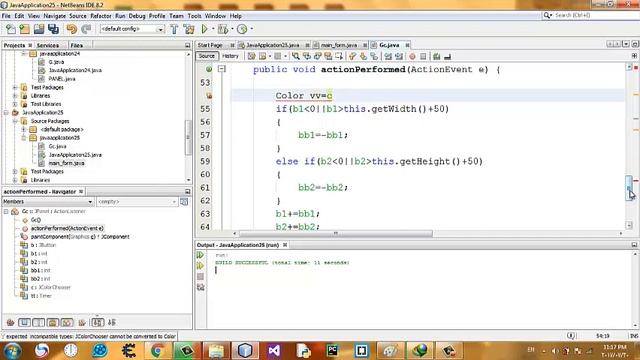Open the Navigate menu
The width and height of the screenshot is (640, 360).
(54, 16)
